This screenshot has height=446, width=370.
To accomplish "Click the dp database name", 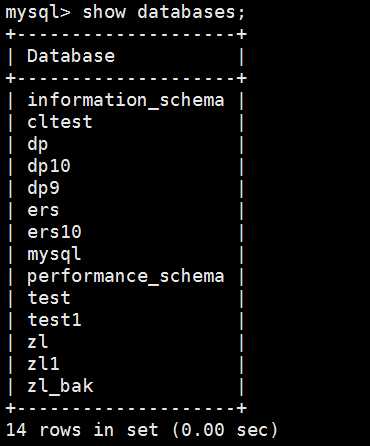I will coord(38,145).
